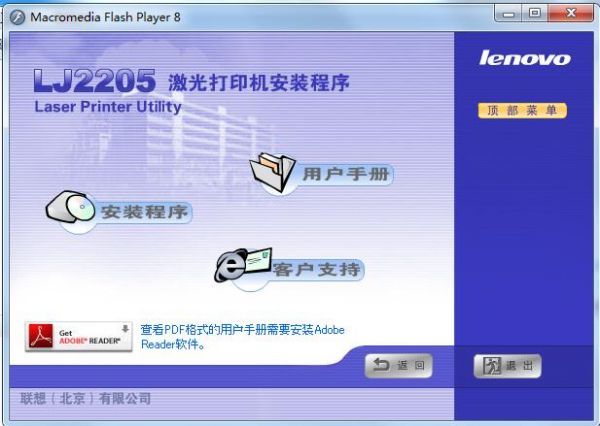The height and width of the screenshot is (426, 600).
Task: Click the lenovo logo
Action: (x=525, y=58)
